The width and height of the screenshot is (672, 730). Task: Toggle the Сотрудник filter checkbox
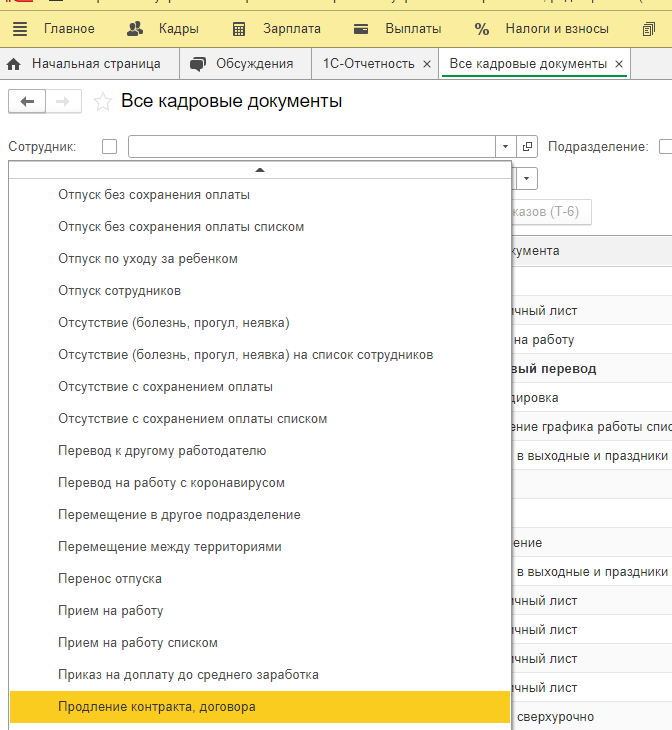click(110, 147)
